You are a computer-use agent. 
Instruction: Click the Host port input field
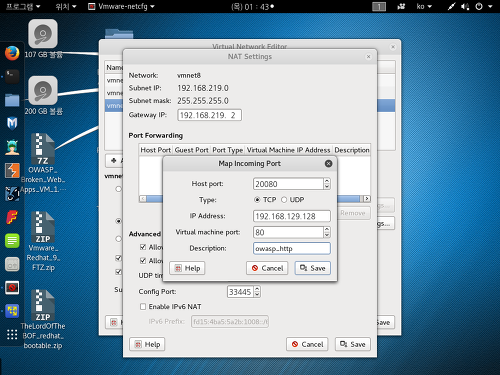pyautogui.click(x=288, y=184)
